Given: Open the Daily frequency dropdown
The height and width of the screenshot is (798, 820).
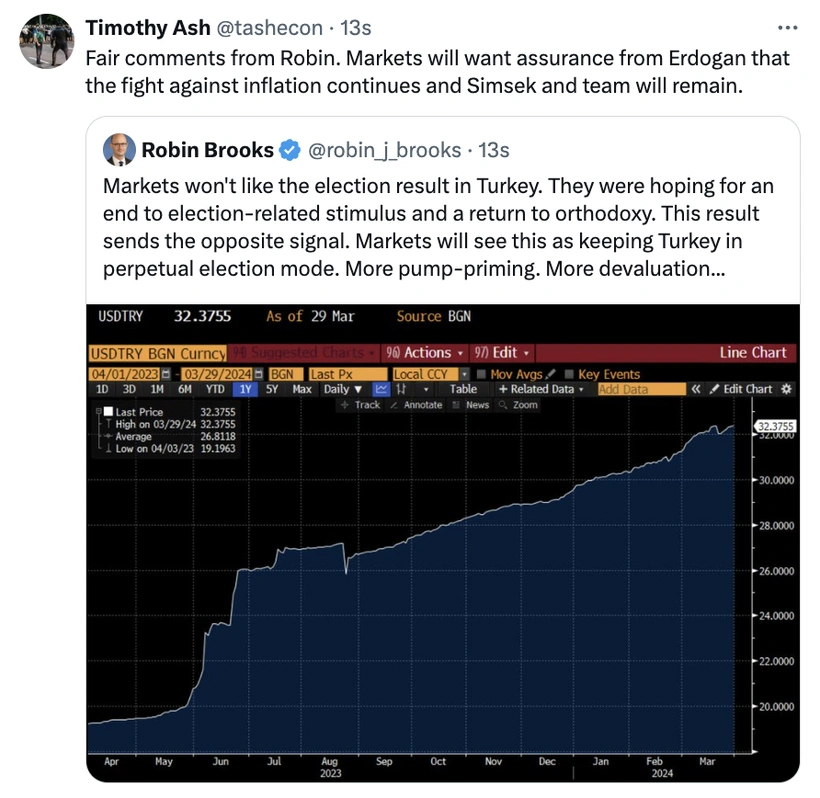Looking at the screenshot, I should (x=343, y=389).
